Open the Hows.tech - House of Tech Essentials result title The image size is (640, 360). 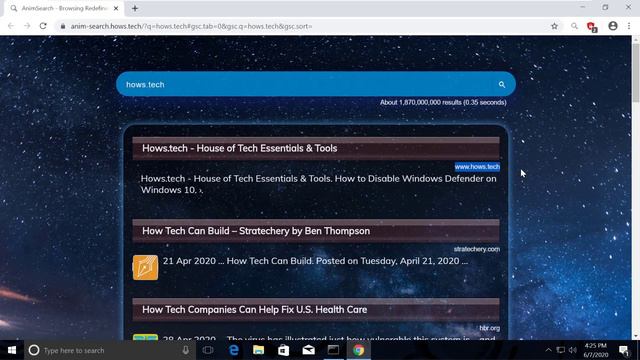[x=240, y=148]
